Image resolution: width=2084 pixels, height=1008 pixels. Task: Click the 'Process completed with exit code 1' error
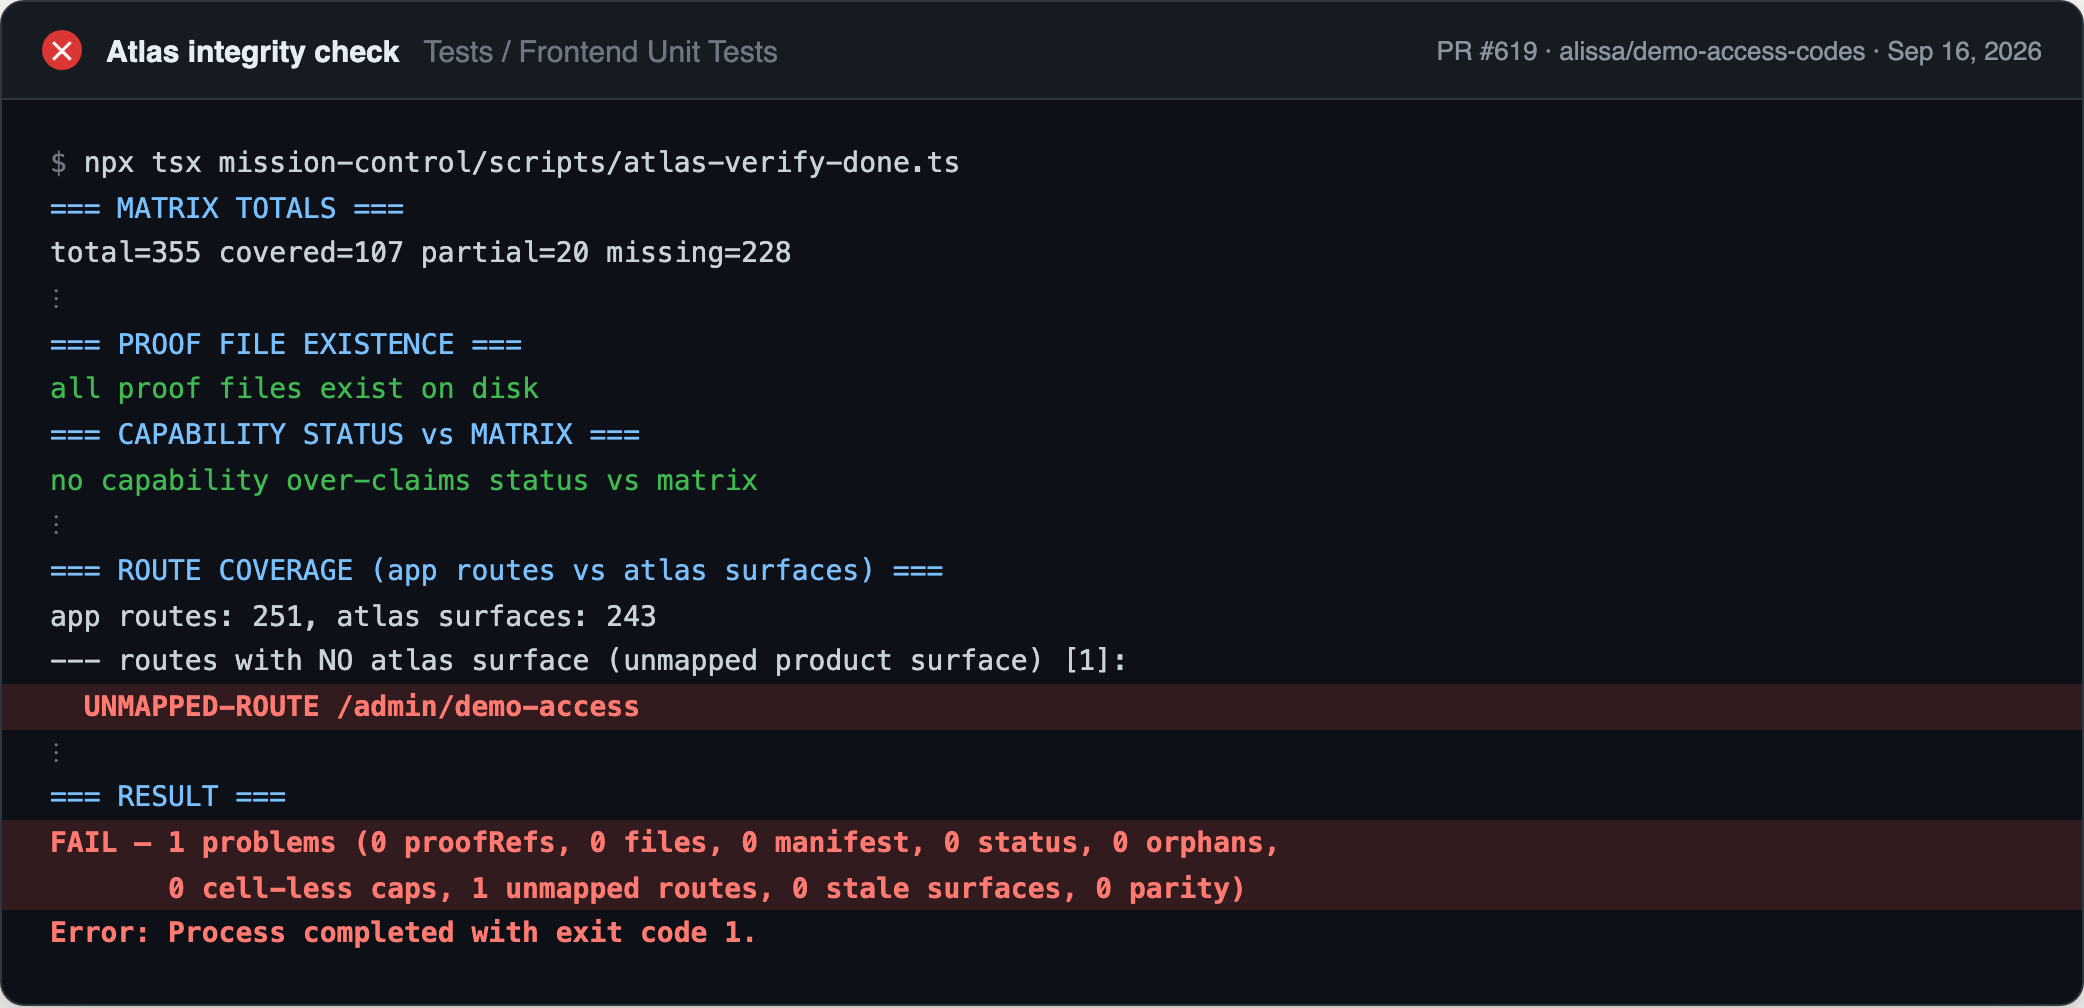pos(403,932)
